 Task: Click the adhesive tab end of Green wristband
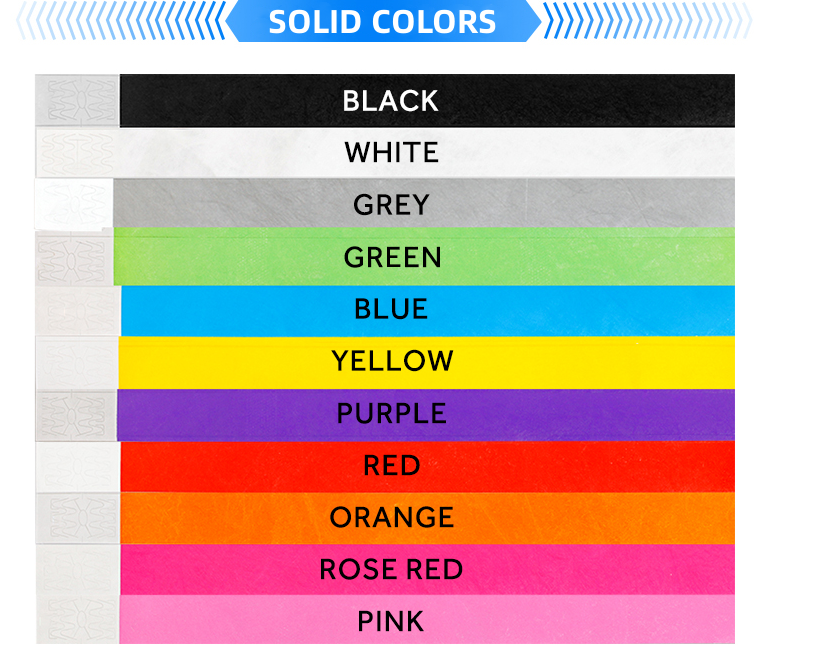click(x=74, y=257)
